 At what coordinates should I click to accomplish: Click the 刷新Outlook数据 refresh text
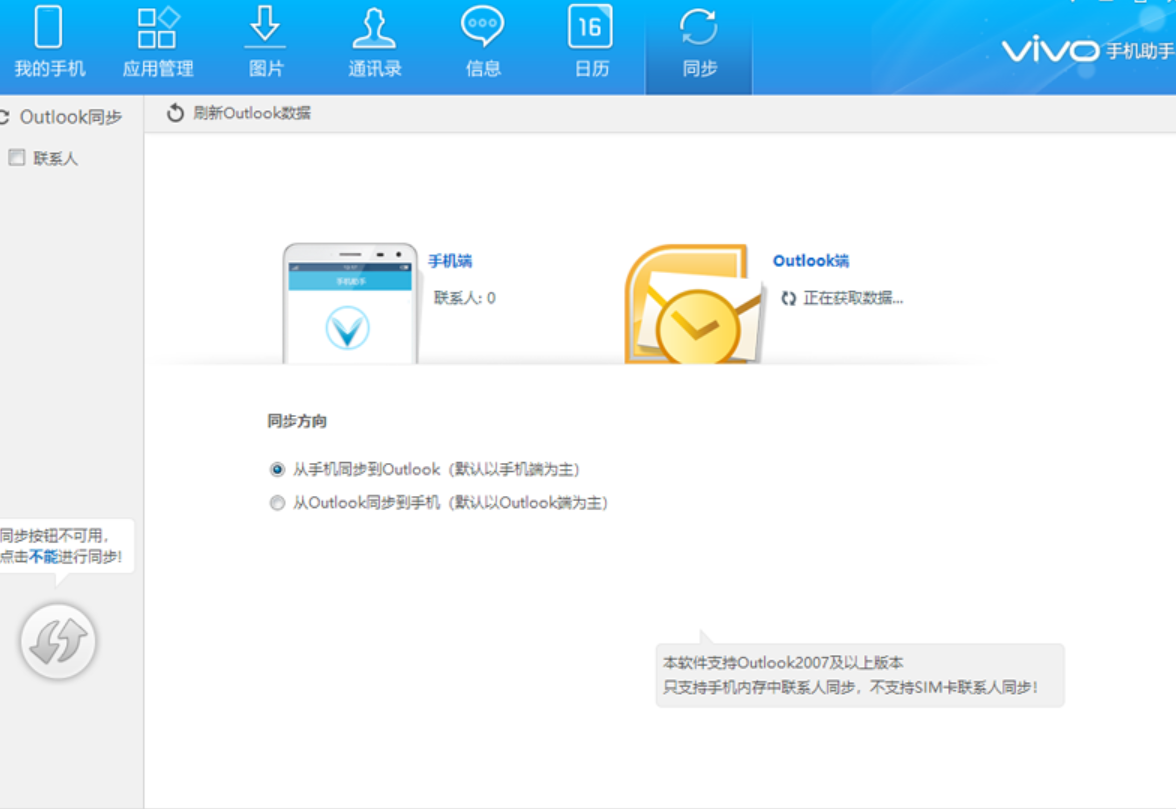pos(252,113)
